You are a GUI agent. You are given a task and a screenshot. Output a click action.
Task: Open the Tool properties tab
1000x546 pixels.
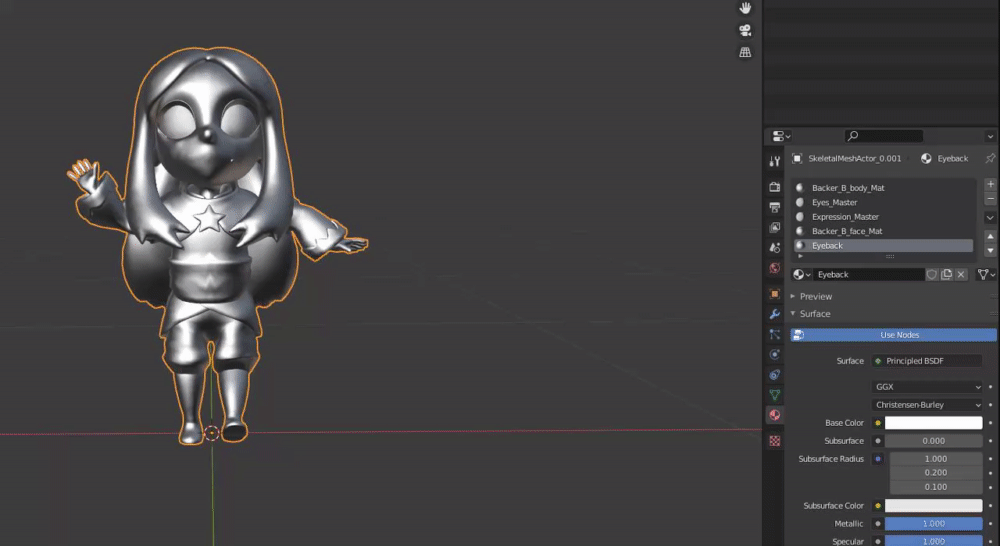point(774,161)
